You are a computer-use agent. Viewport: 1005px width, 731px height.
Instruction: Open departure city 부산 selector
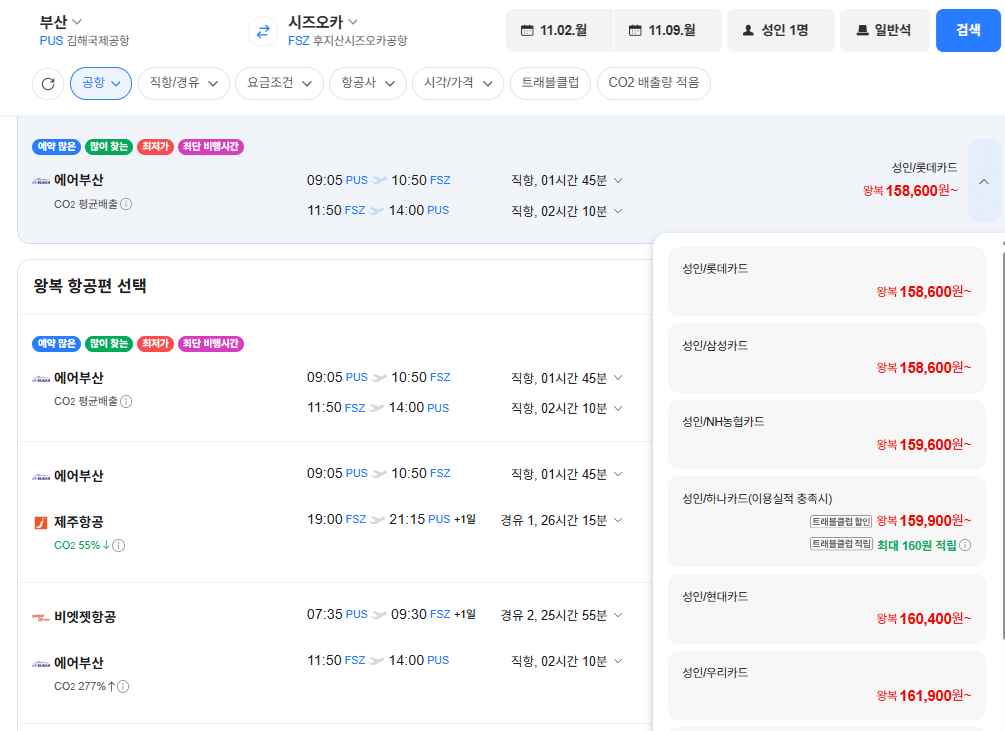pos(61,22)
